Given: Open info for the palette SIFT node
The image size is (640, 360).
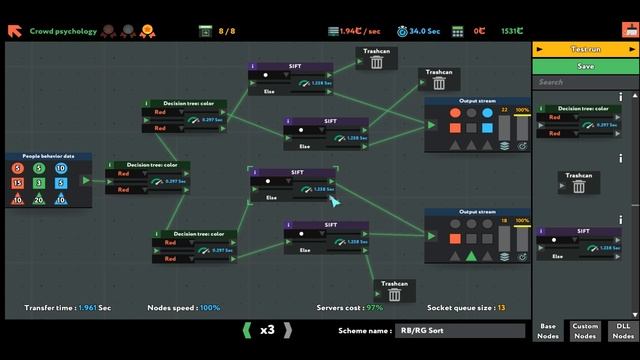Looking at the screenshot, I should 621,220.
